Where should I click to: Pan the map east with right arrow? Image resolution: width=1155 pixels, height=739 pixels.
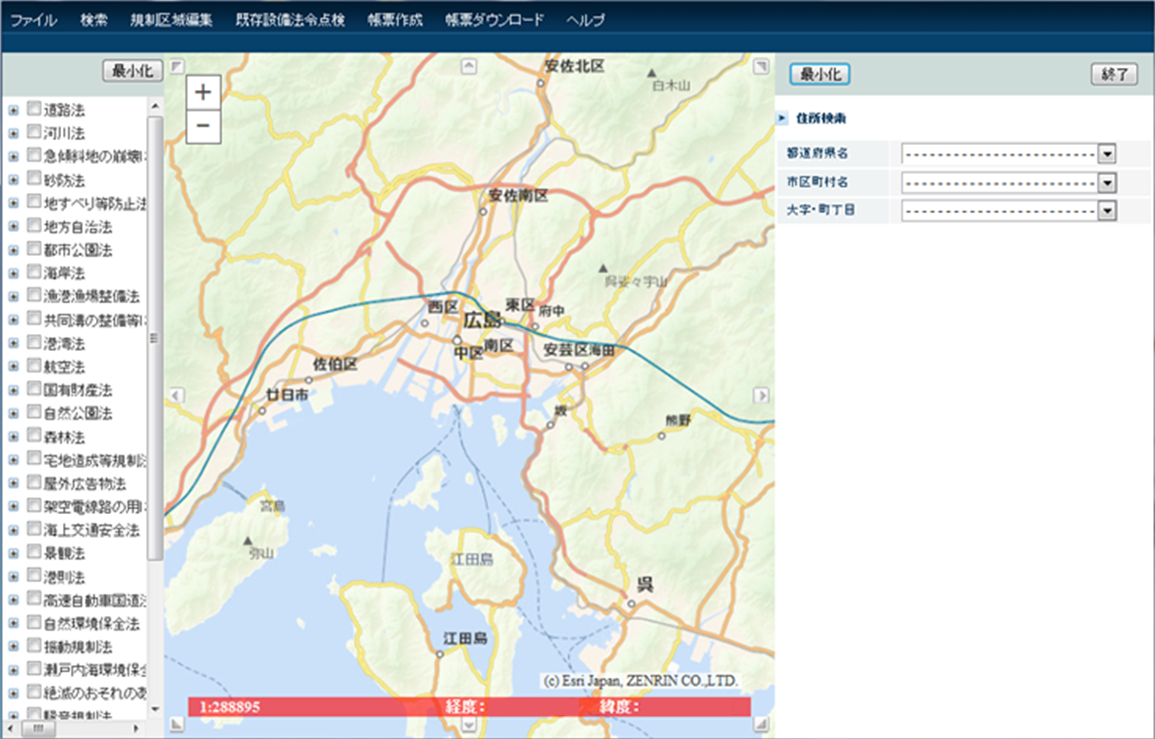click(761, 395)
